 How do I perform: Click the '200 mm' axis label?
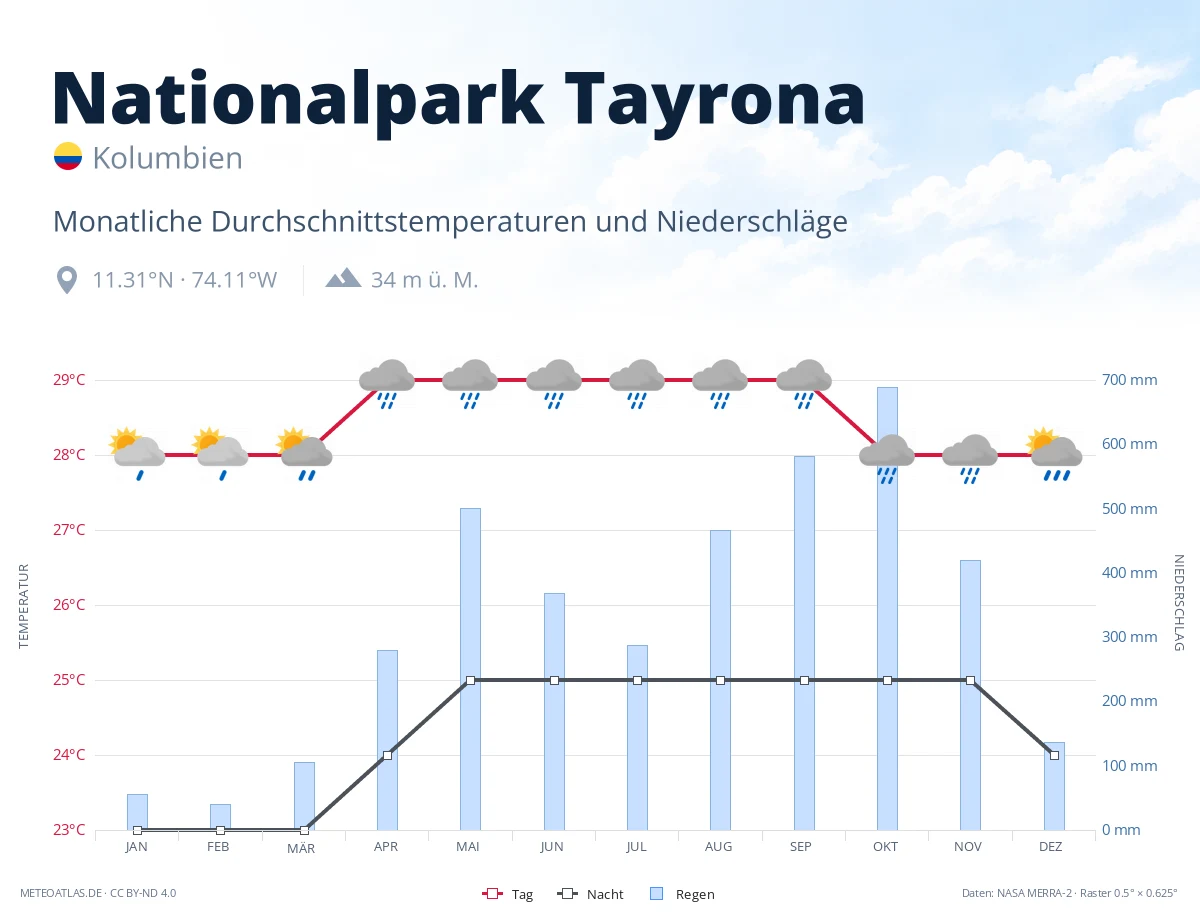(x=1131, y=701)
